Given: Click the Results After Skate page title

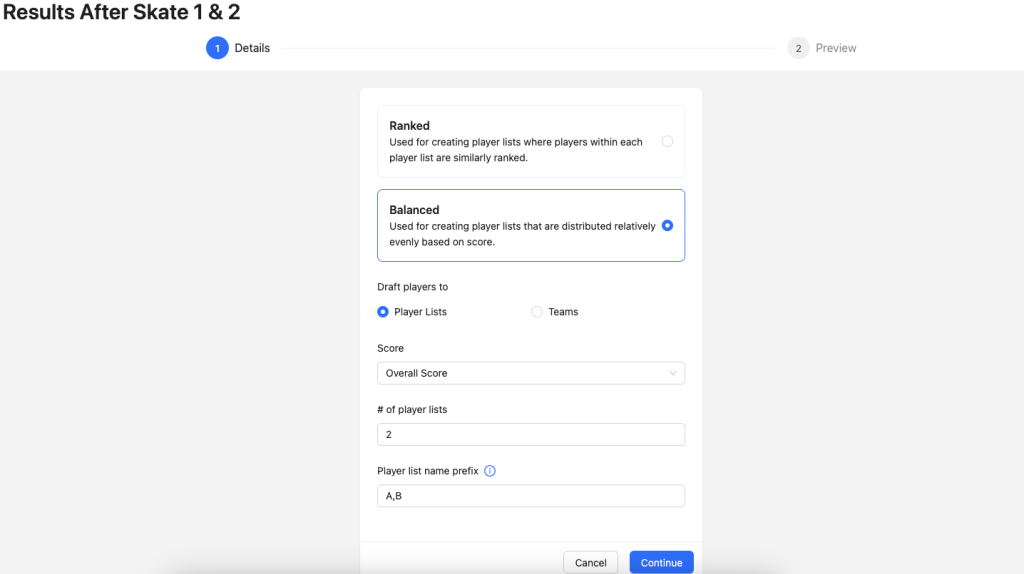Looking at the screenshot, I should click(x=121, y=13).
